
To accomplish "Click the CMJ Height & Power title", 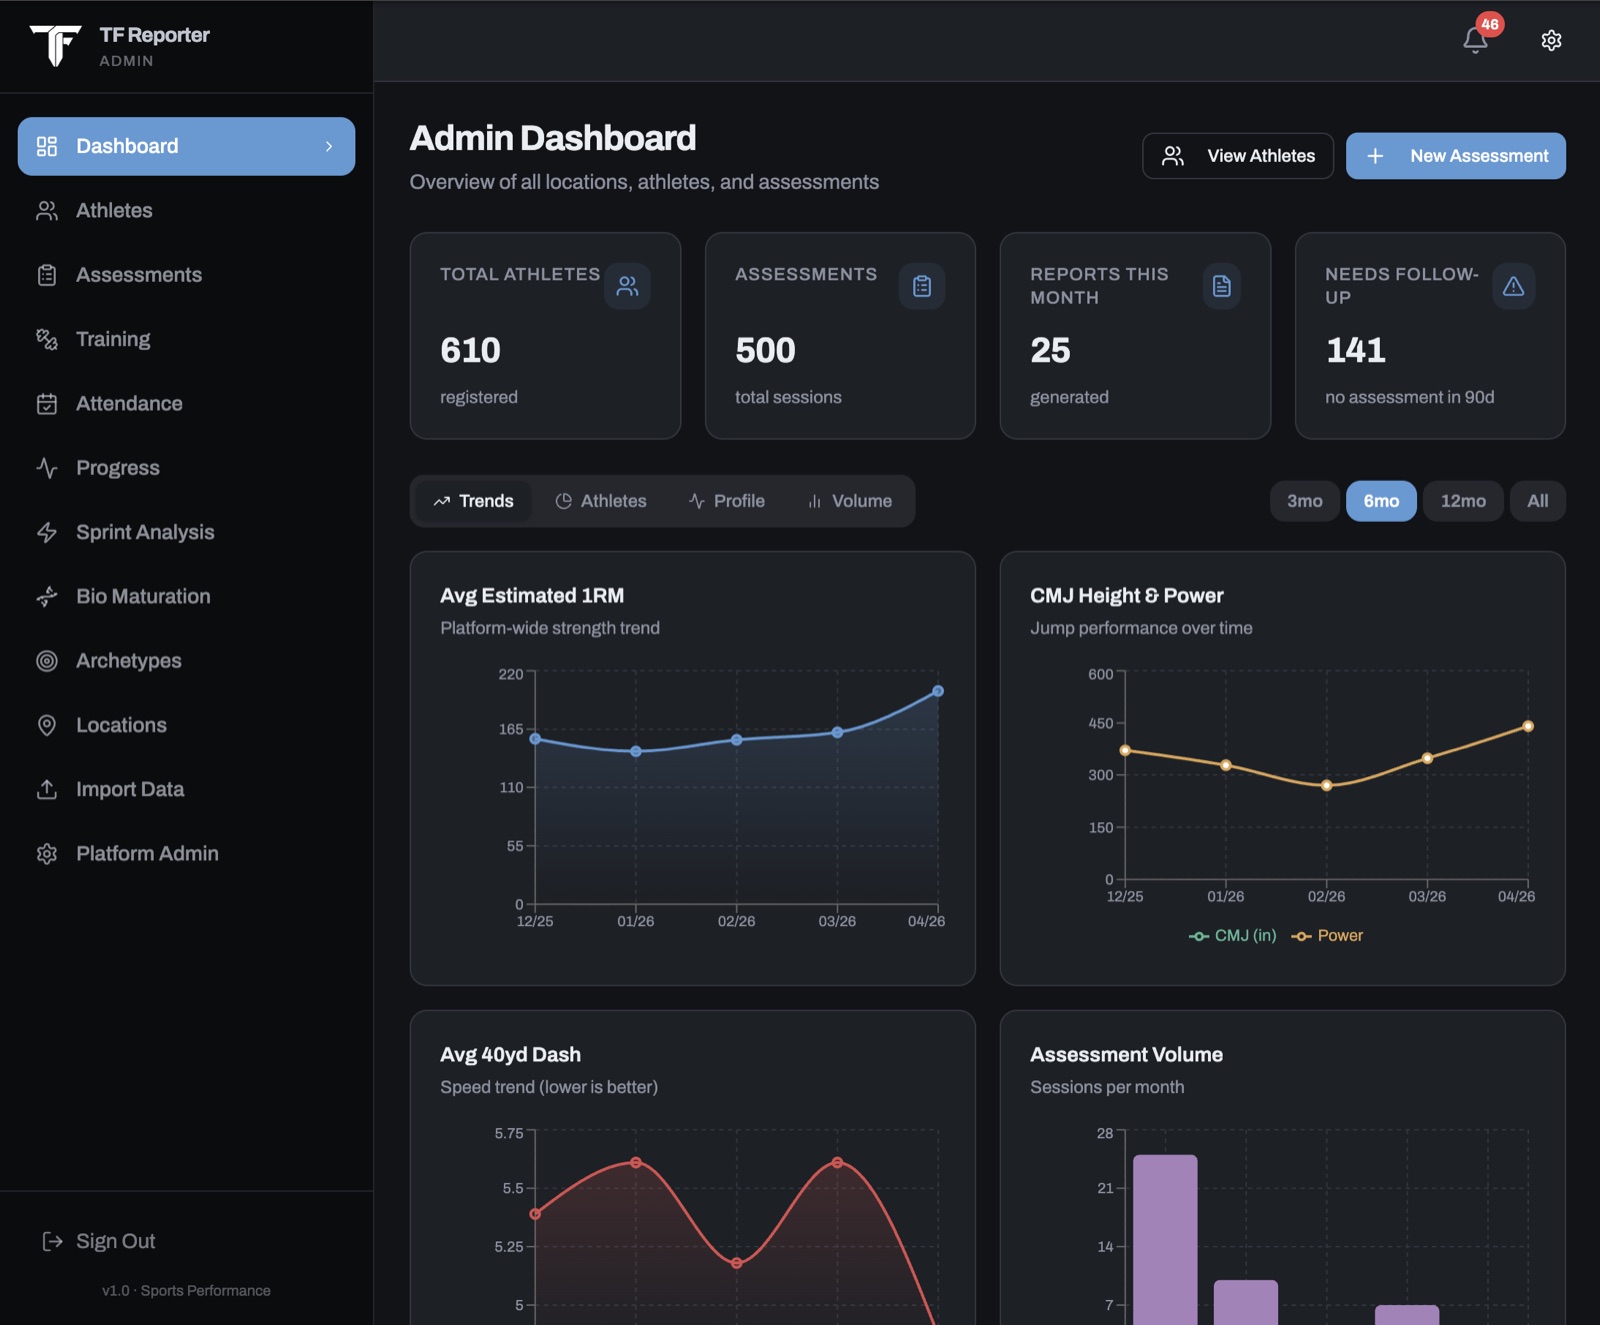I will [1127, 596].
